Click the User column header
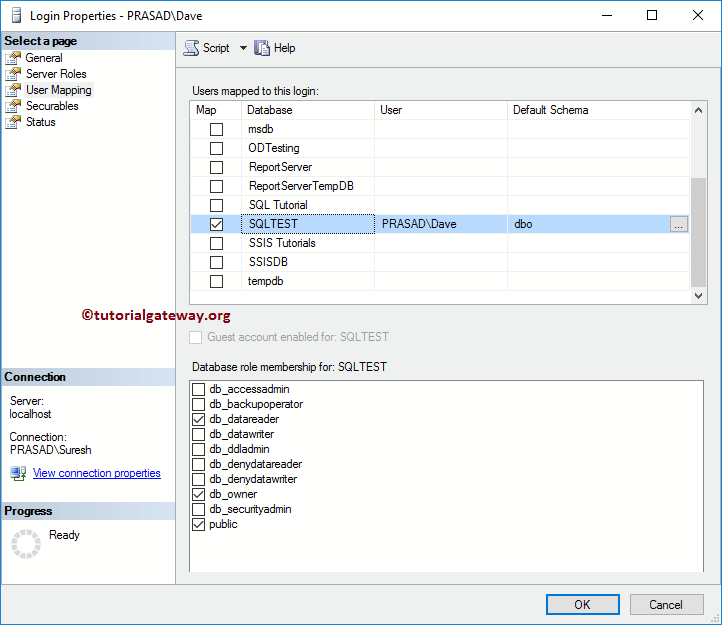 441,110
